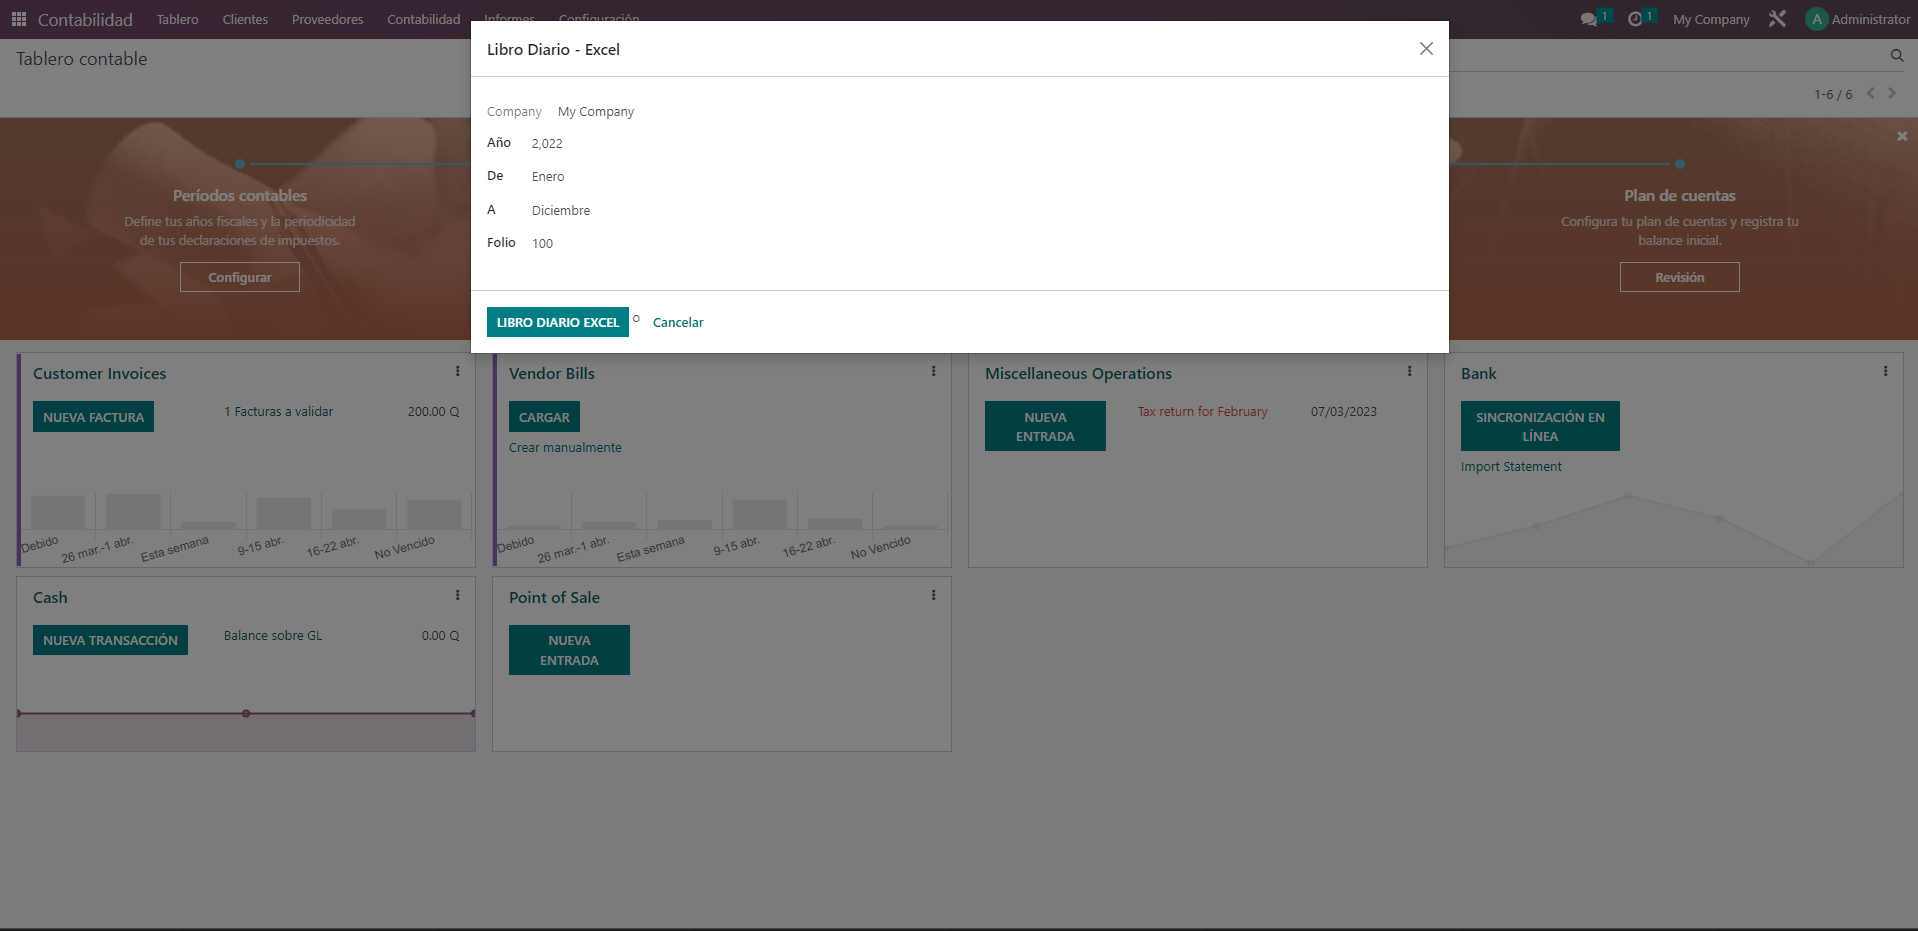Open the activities clock icon
1918x931 pixels.
(x=1635, y=19)
